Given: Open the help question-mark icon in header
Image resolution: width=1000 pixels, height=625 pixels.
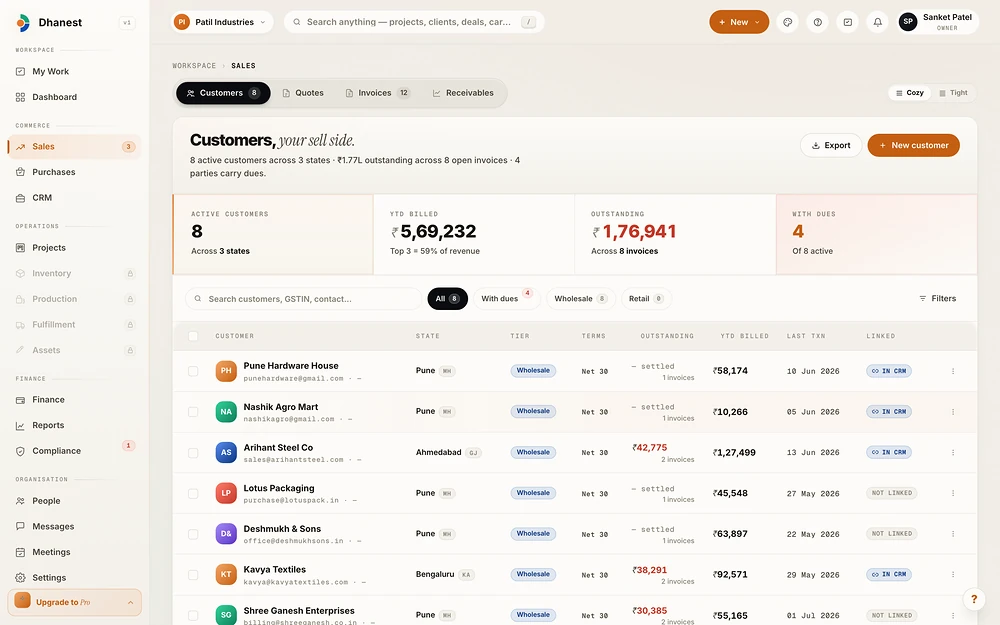Looking at the screenshot, I should tap(818, 22).
